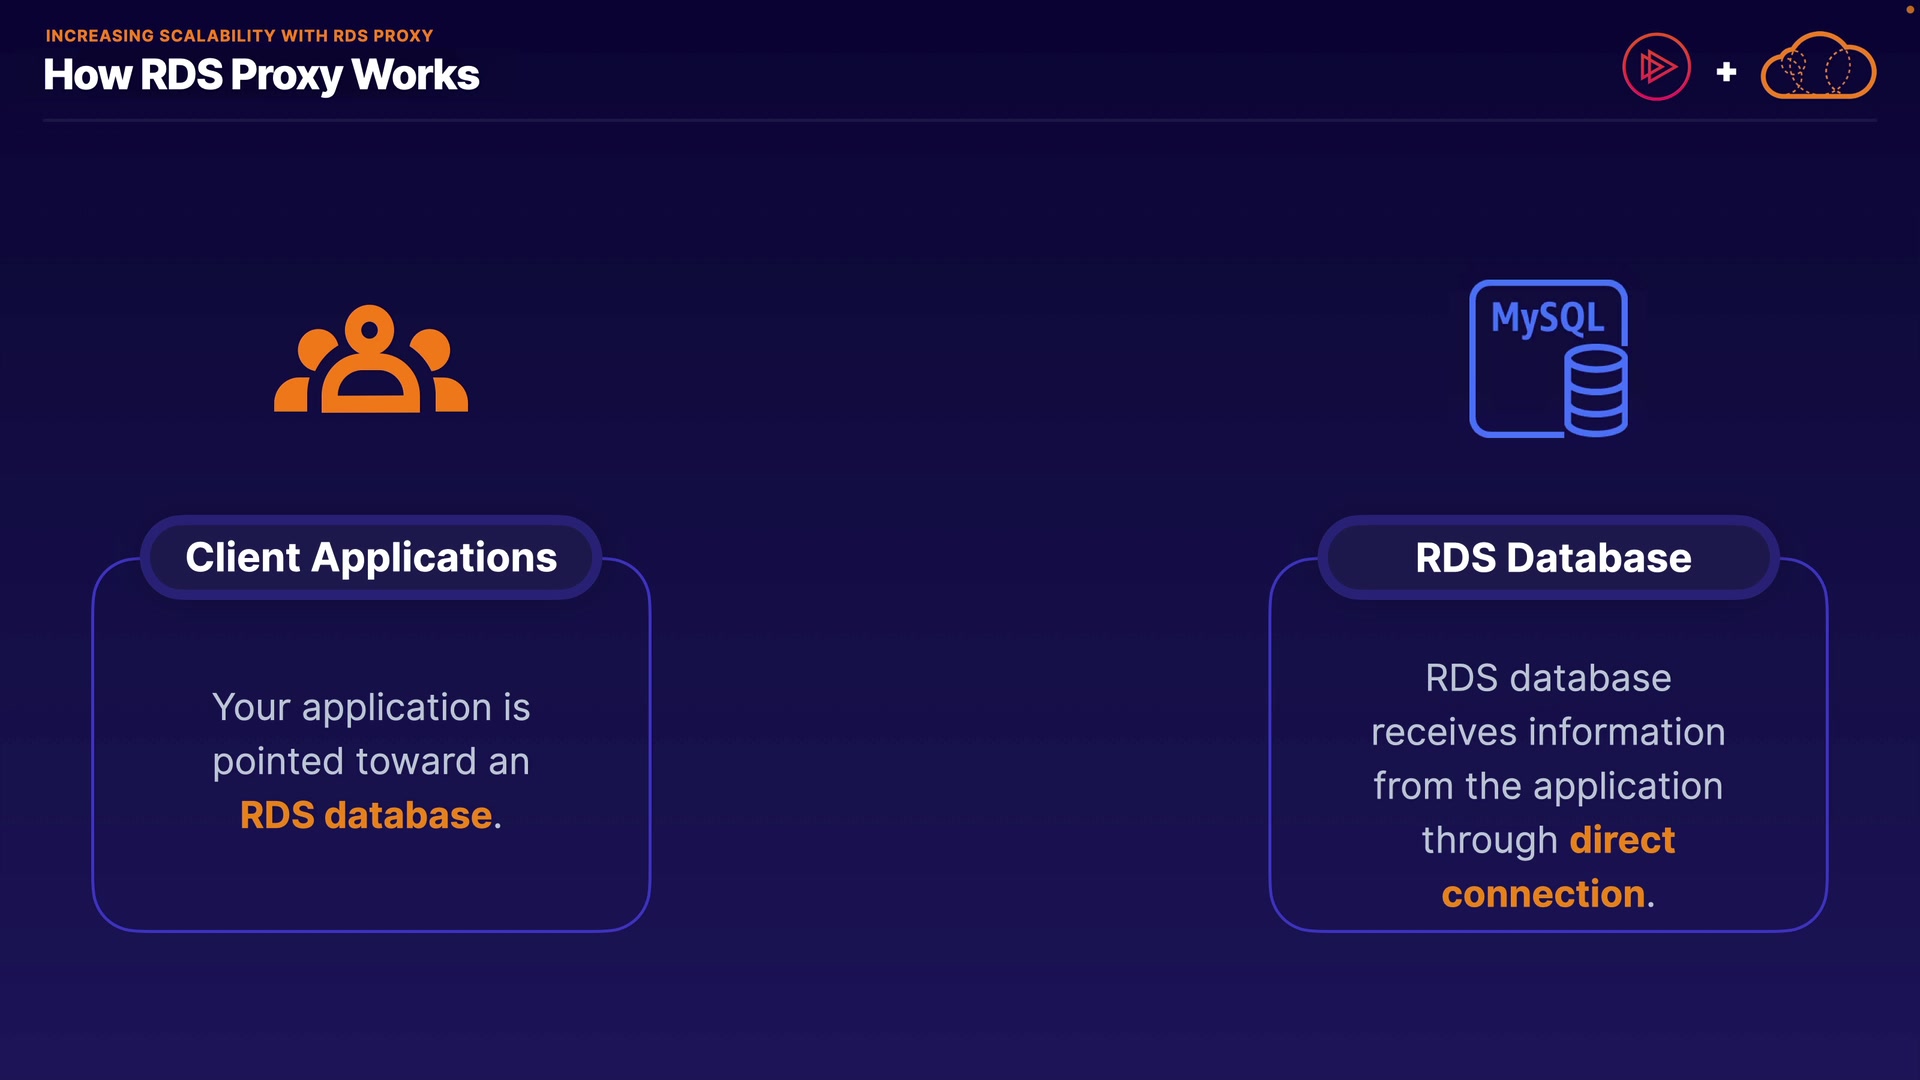Select the Client Applications label pill
This screenshot has height=1080, width=1920.
tap(371, 558)
